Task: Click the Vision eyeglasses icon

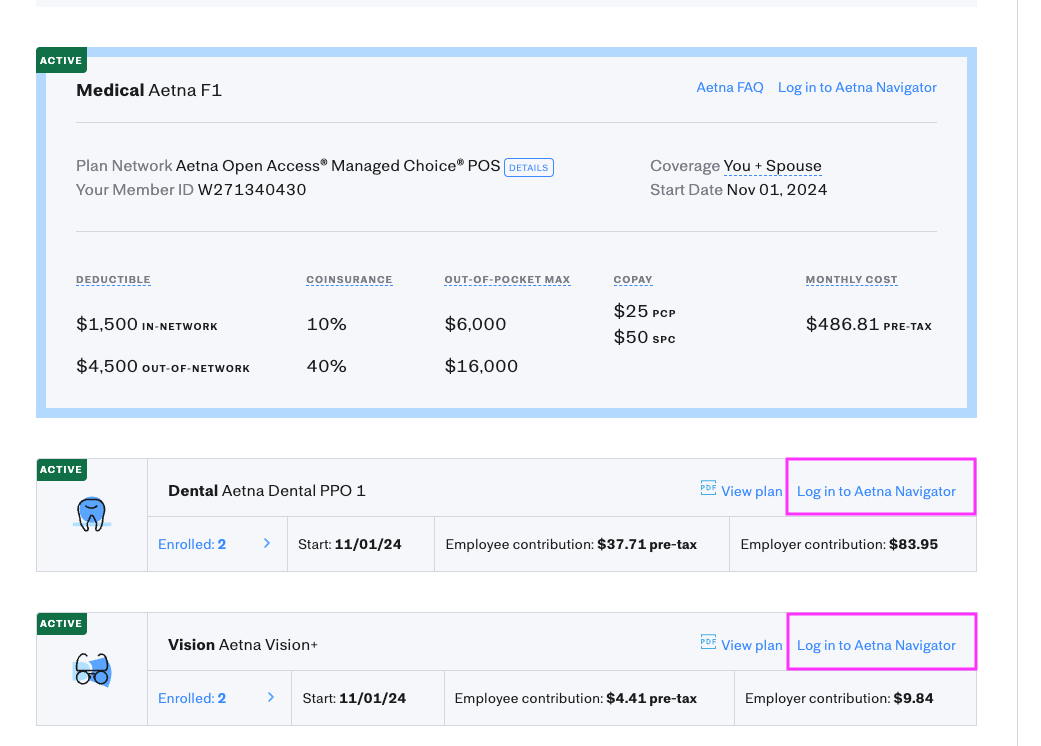Action: pyautogui.click(x=91, y=669)
